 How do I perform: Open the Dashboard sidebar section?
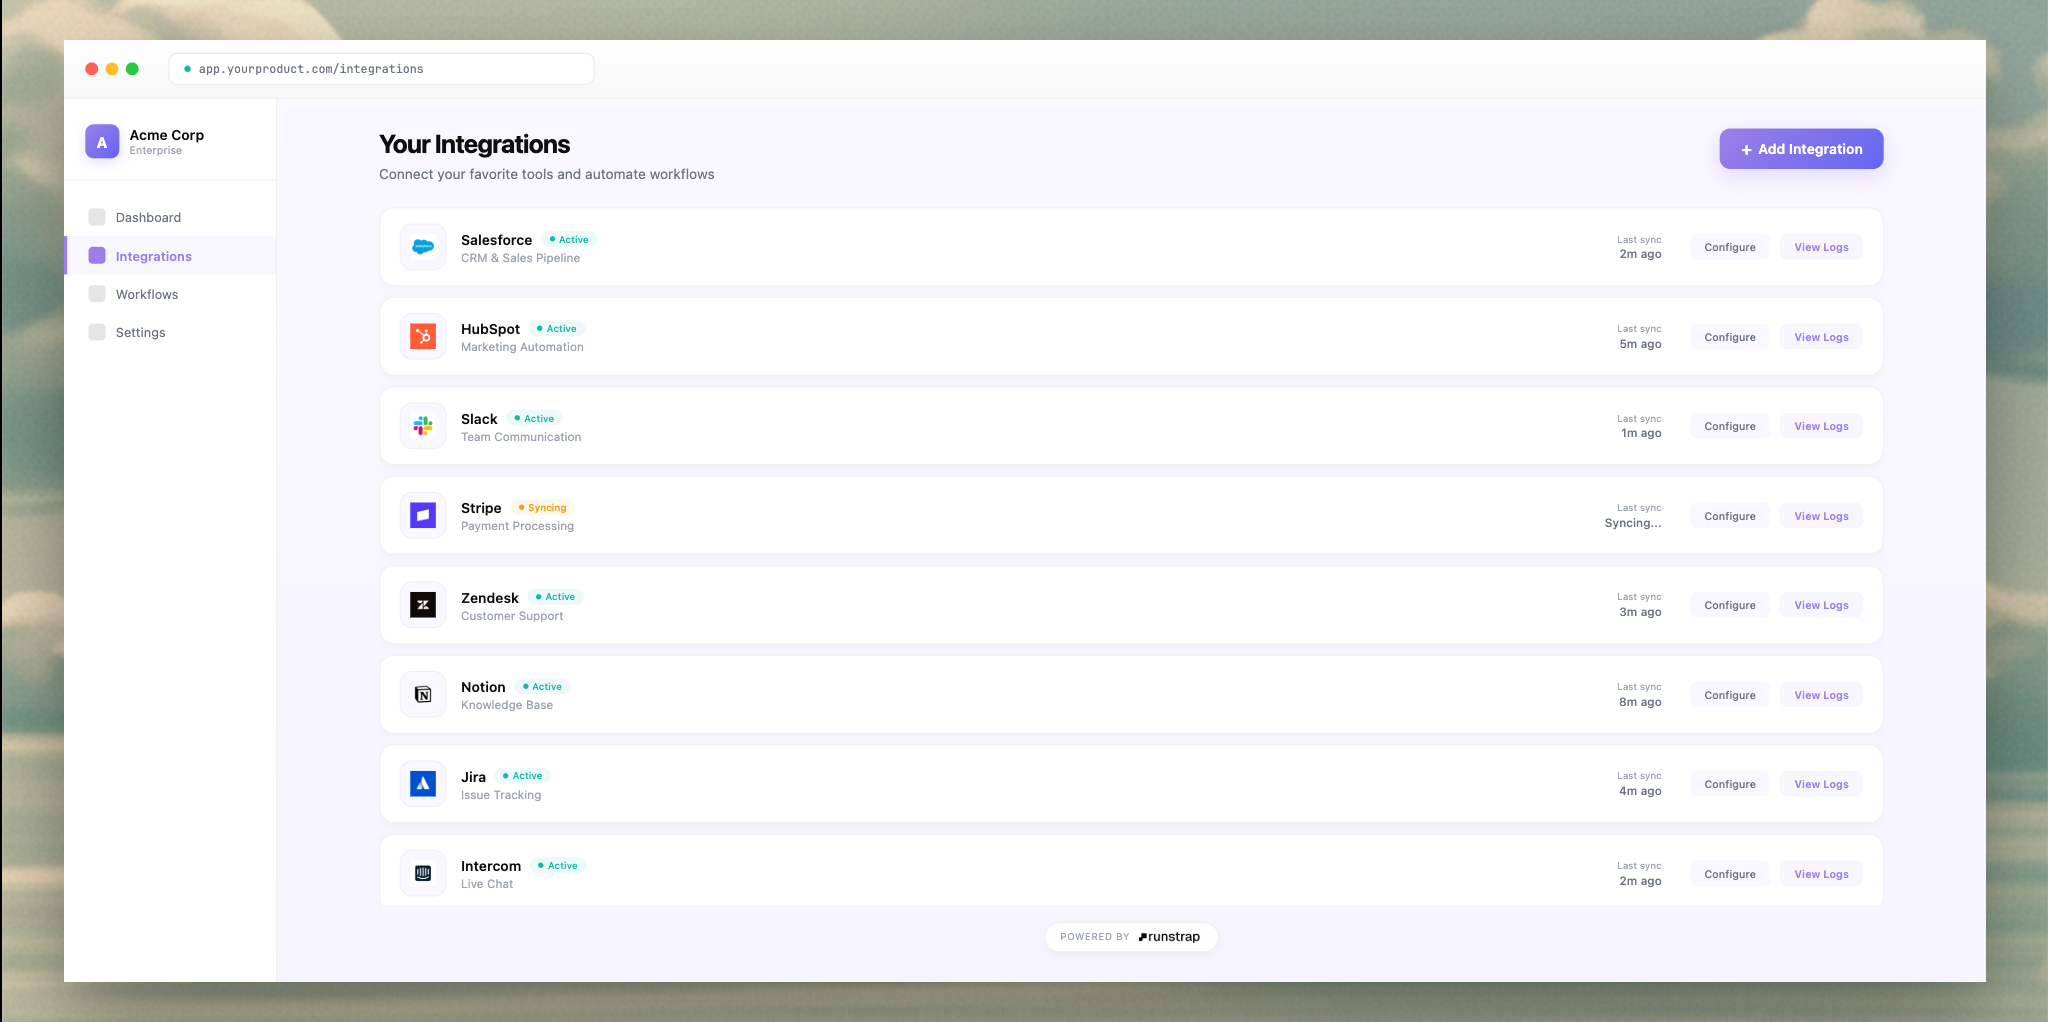tap(147, 217)
